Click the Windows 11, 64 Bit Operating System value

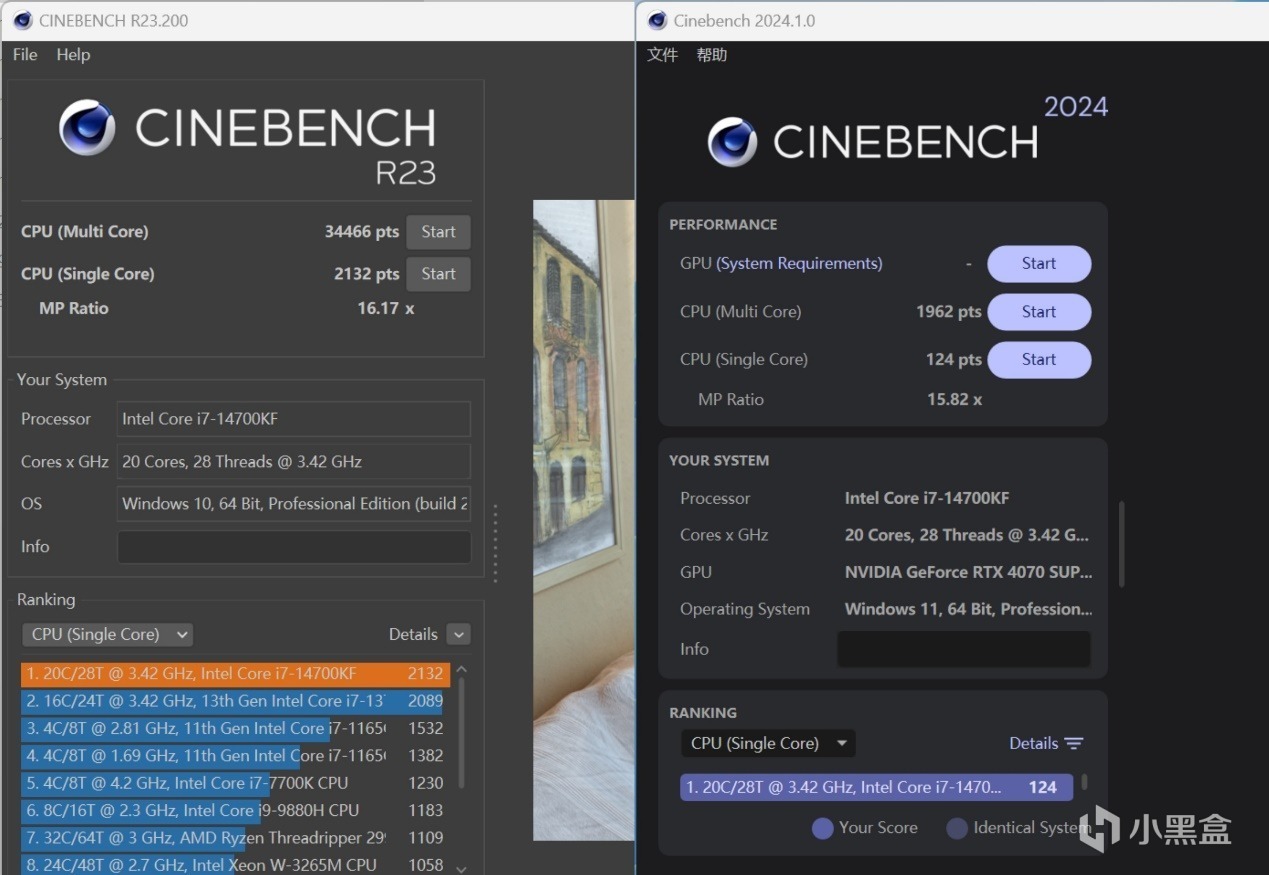pyautogui.click(x=969, y=610)
